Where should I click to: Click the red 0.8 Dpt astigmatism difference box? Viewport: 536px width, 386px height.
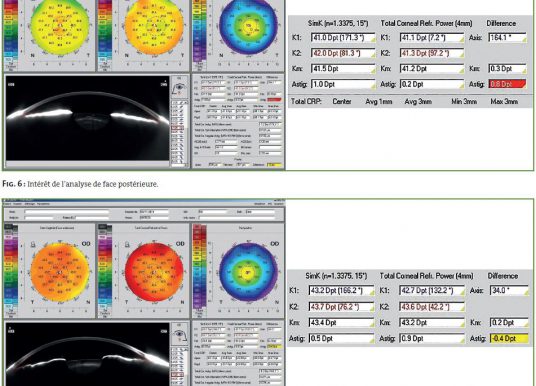[507, 84]
